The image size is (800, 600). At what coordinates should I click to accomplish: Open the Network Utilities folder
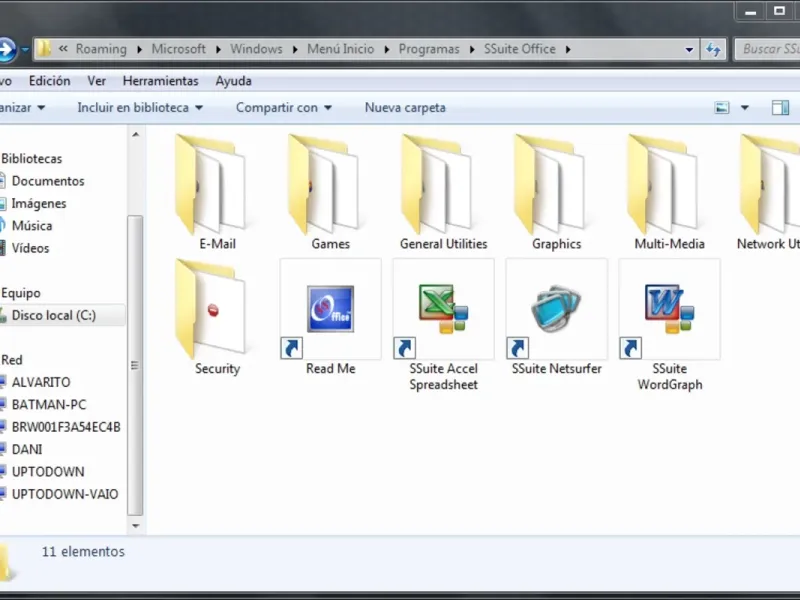pos(768,191)
